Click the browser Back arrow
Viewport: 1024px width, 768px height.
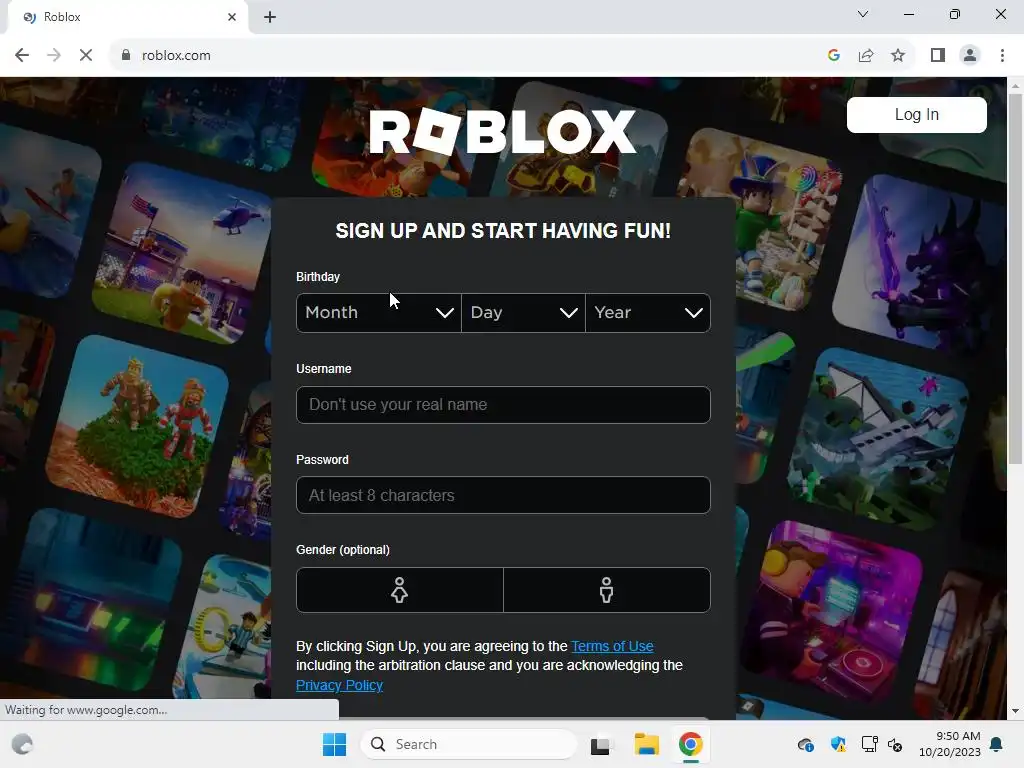tap(22, 56)
